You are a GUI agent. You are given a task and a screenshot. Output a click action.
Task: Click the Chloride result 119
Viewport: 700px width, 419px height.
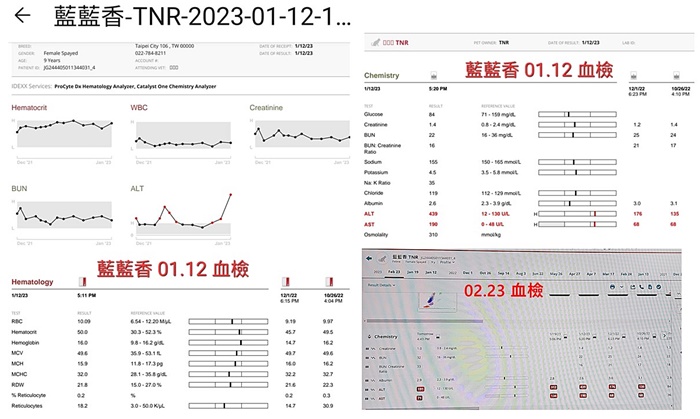coord(433,193)
